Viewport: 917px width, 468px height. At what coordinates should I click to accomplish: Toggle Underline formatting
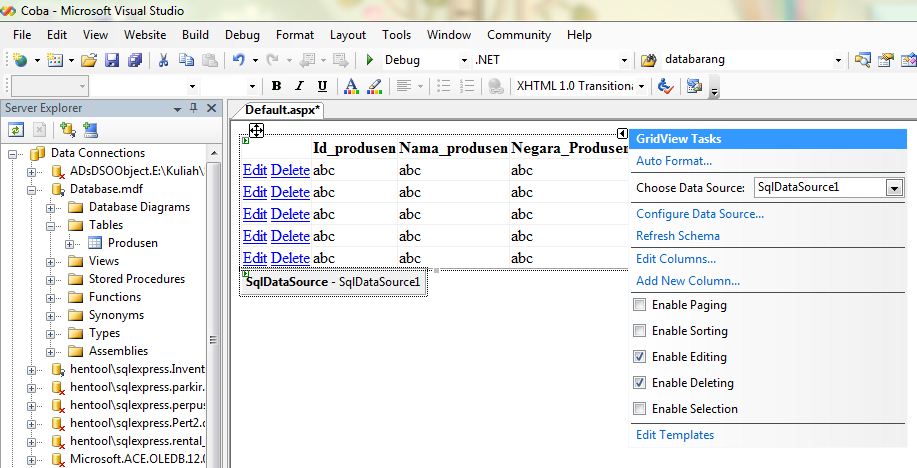coord(322,86)
